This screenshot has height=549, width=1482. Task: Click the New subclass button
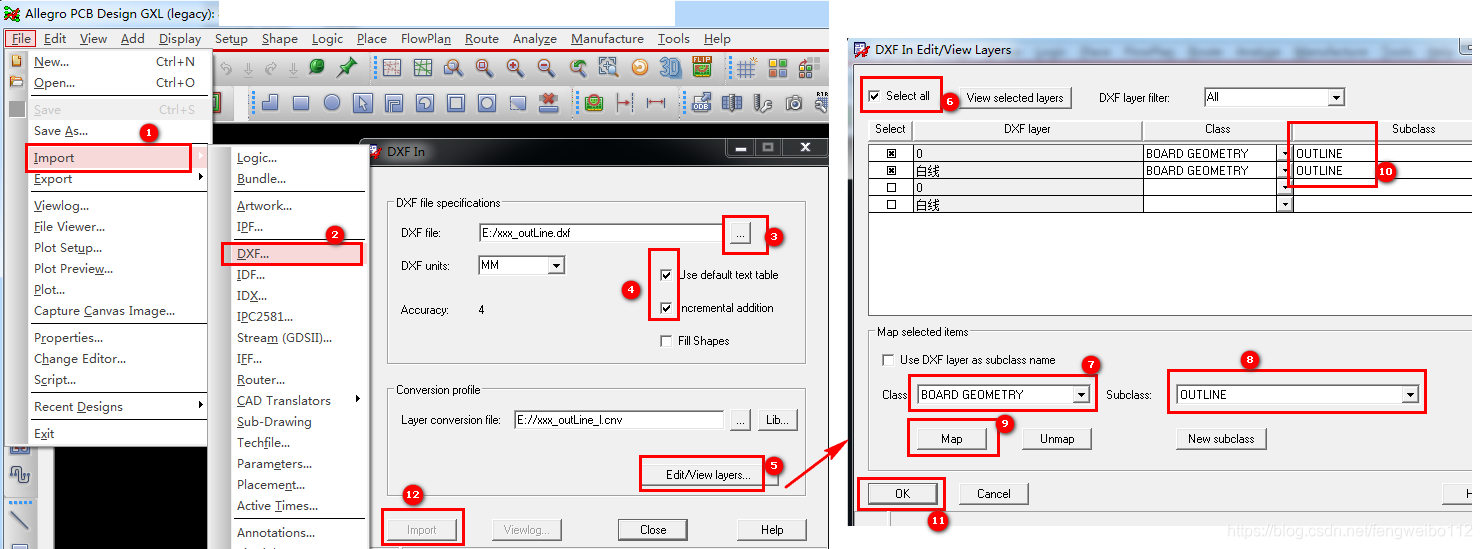[1221, 439]
